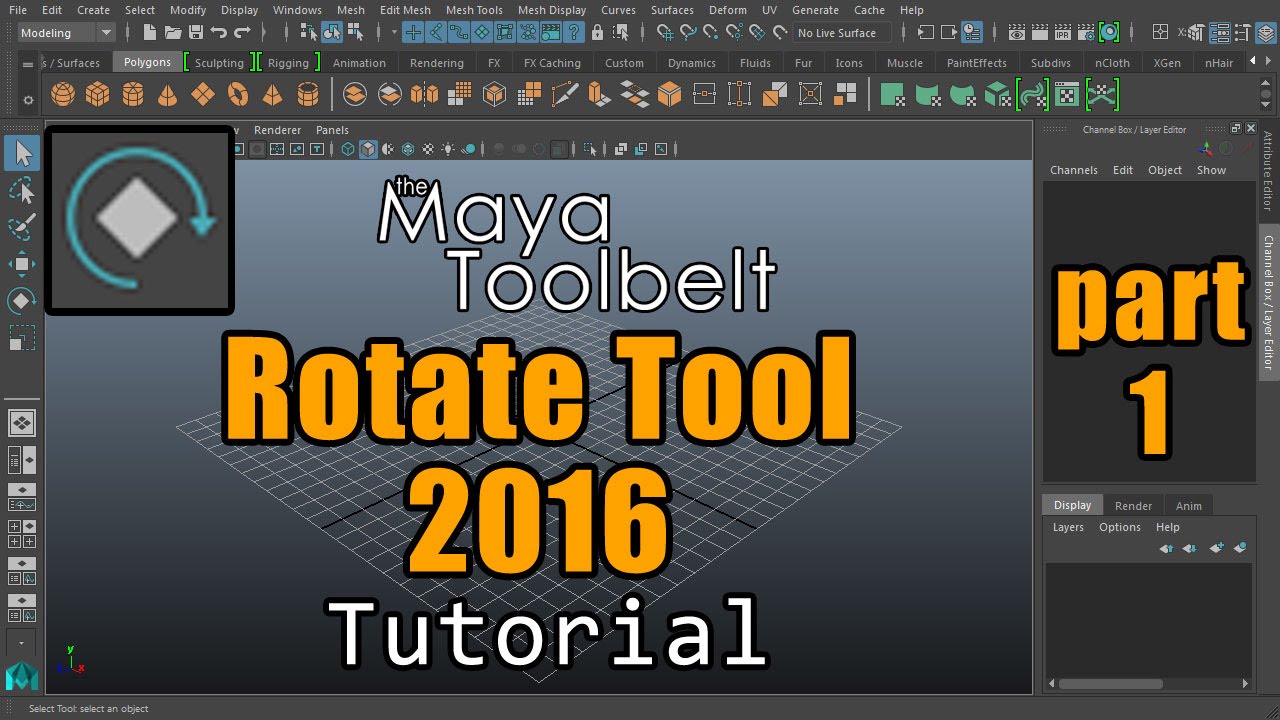
Task: Open the No Live Surface field
Action: coord(841,33)
